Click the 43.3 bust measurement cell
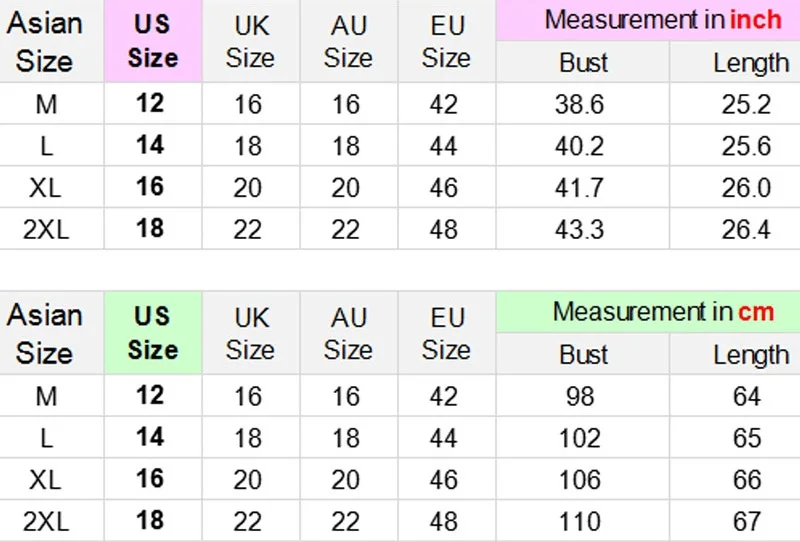 coord(580,229)
